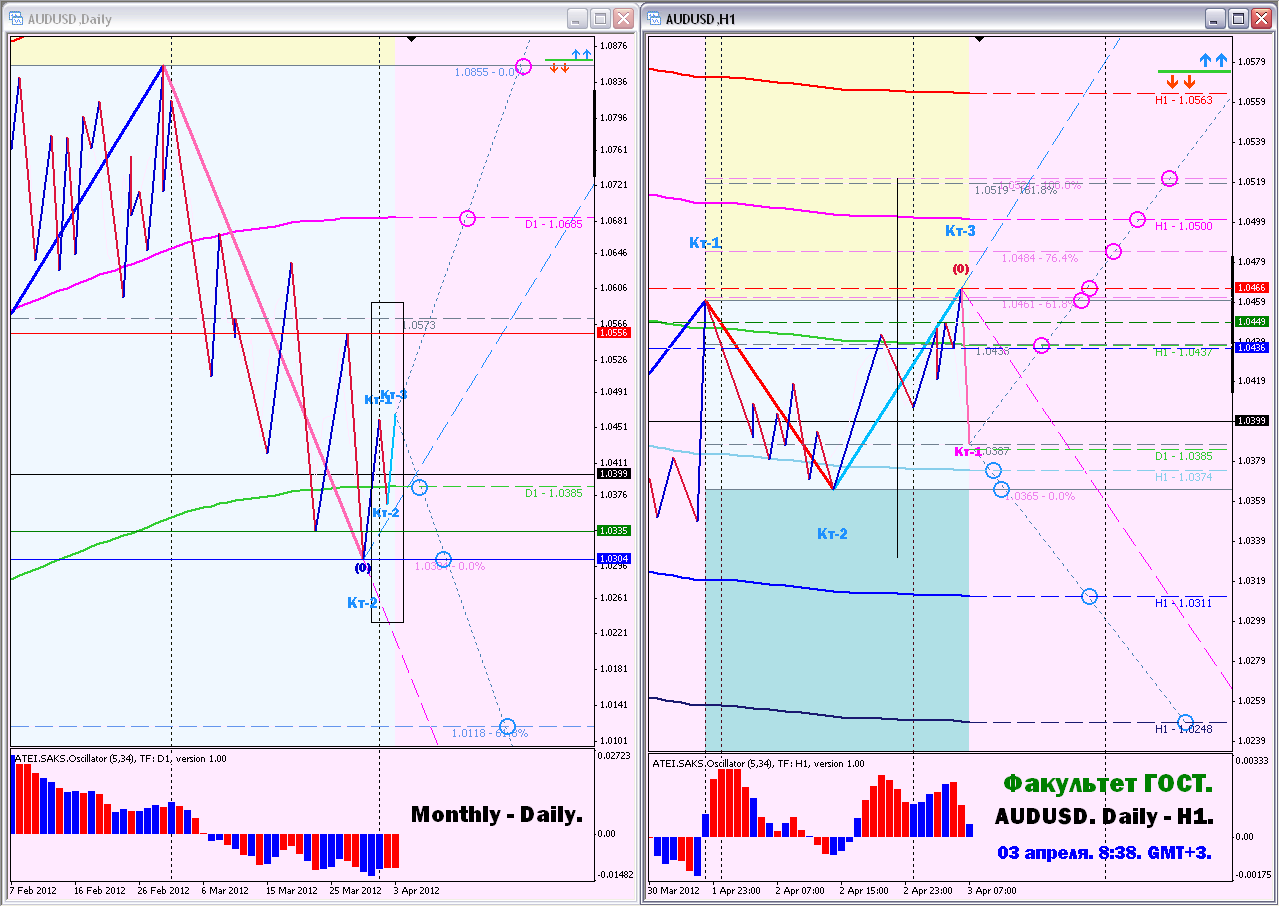Minimize the AUDUSD,Daily window
1280x907 pixels.
tap(577, 18)
